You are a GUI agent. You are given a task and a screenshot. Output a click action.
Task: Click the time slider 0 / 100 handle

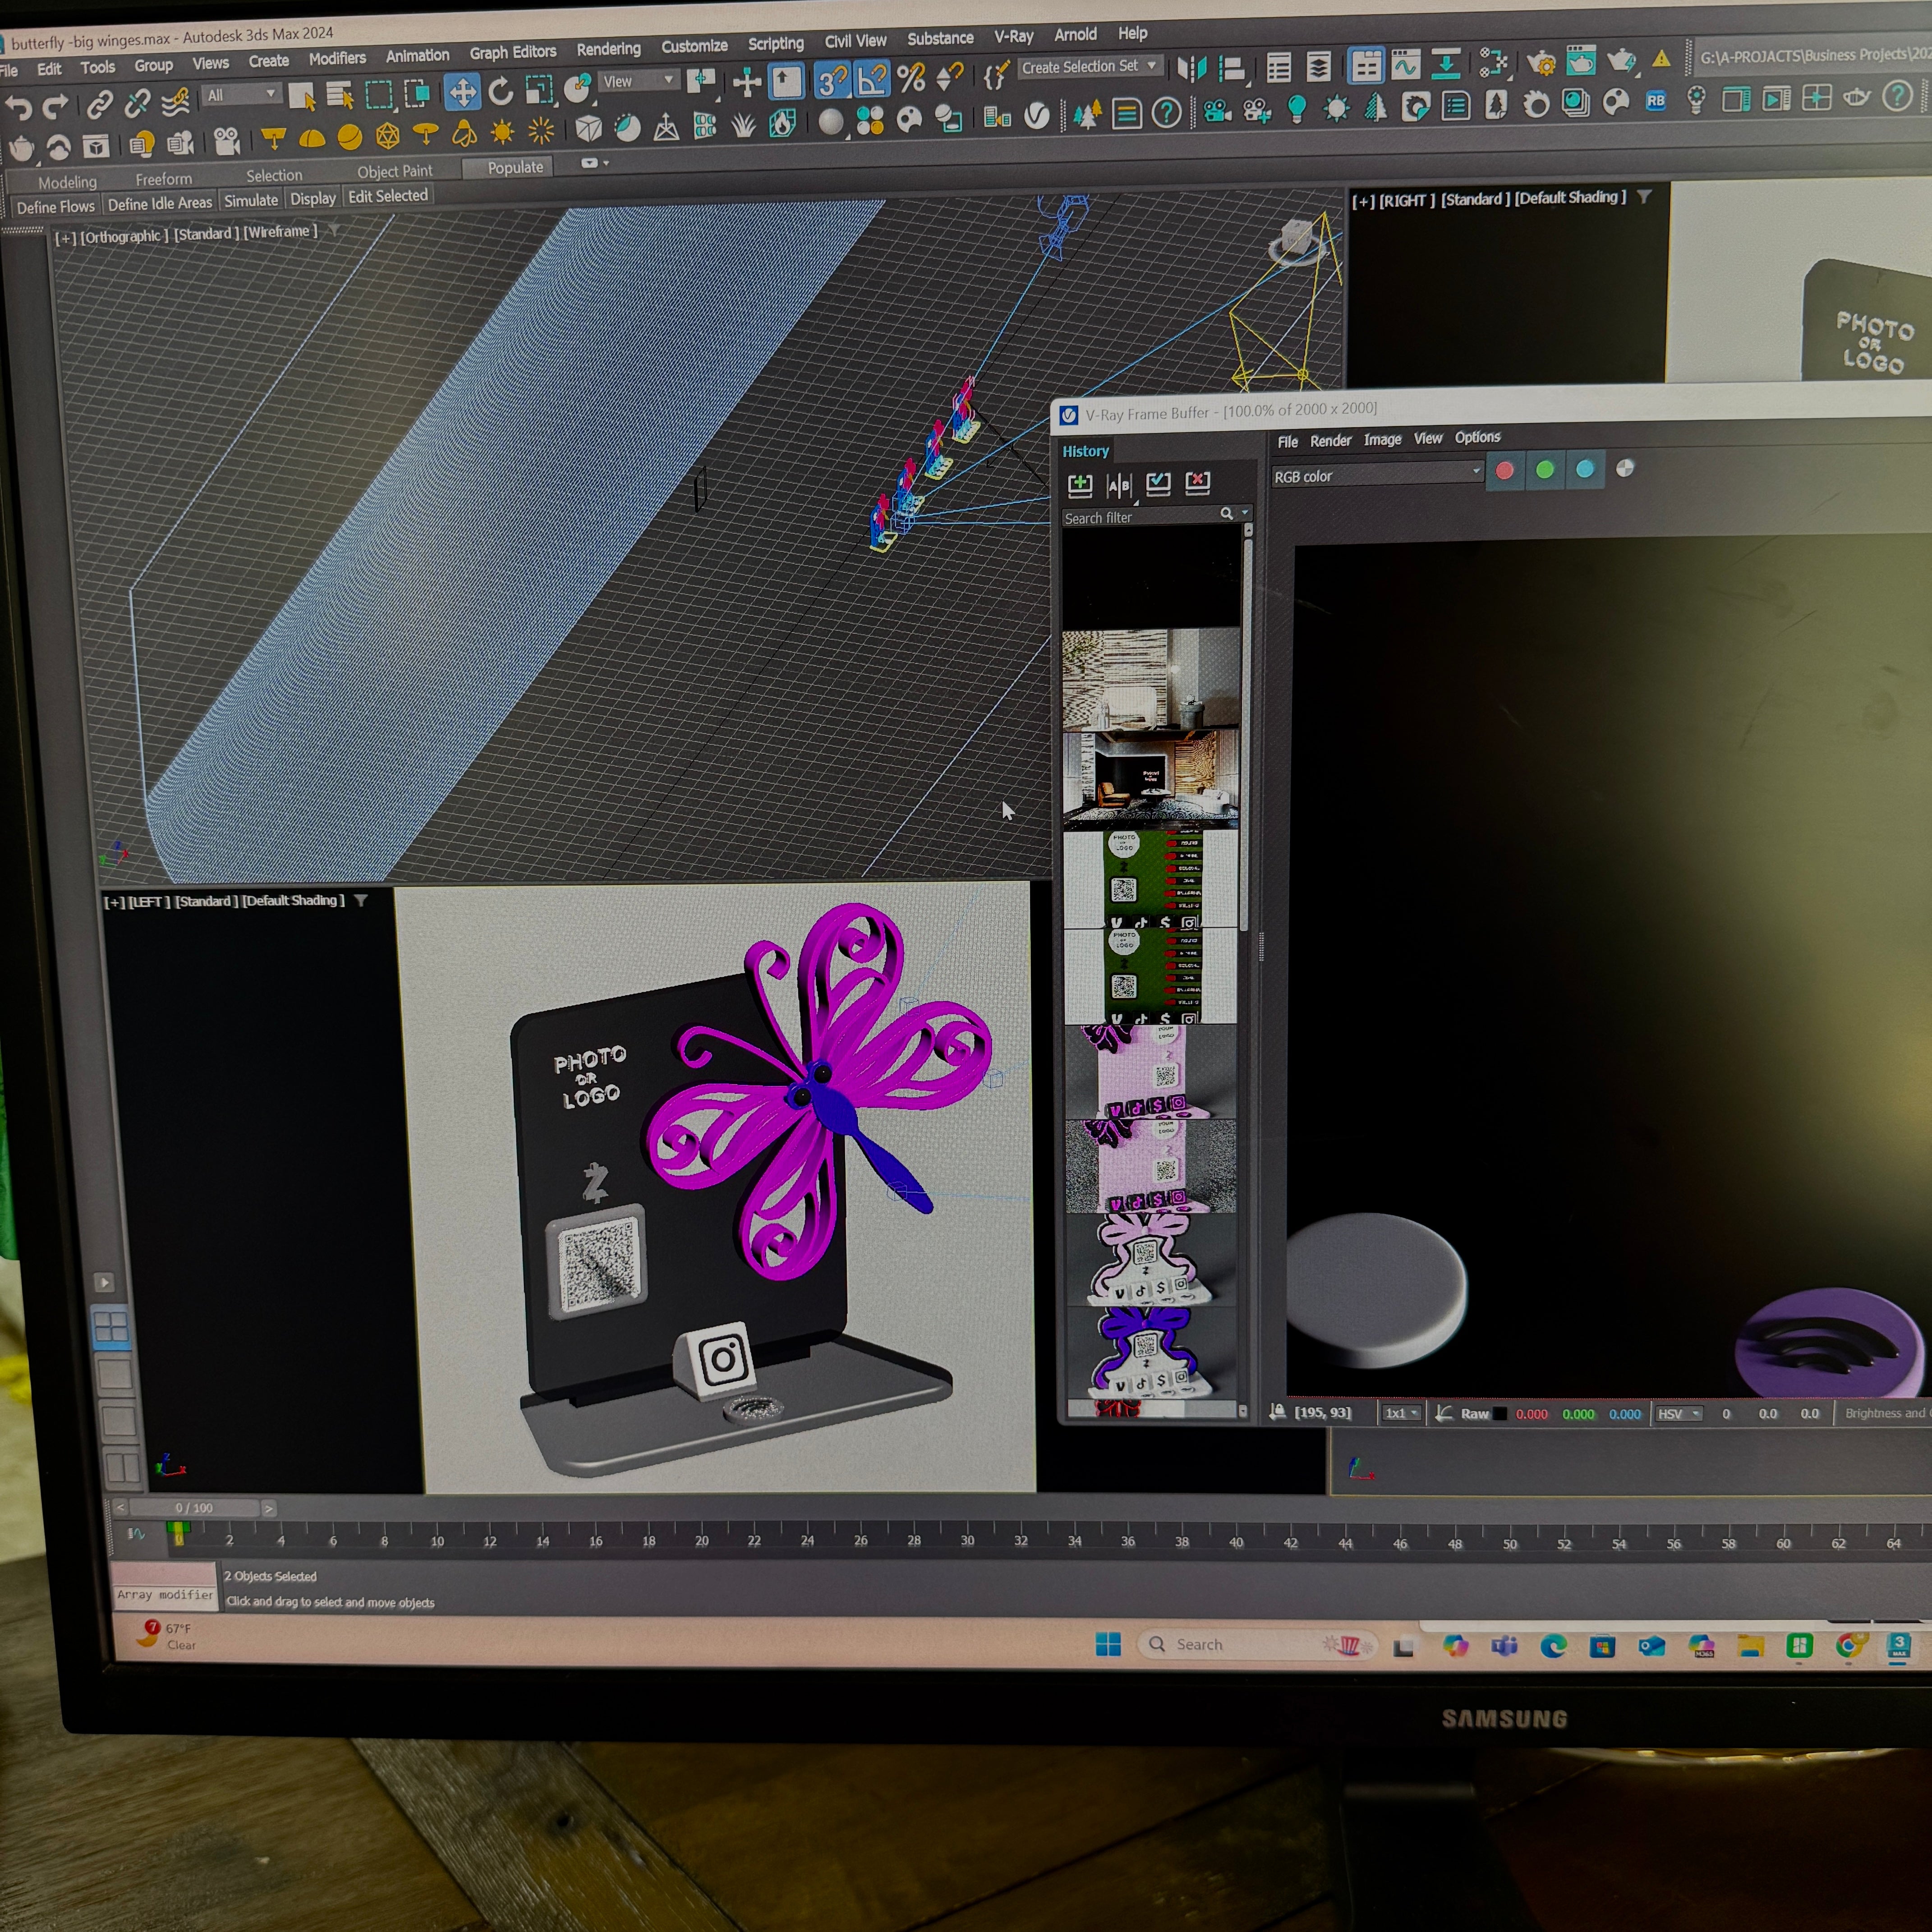[x=194, y=1508]
